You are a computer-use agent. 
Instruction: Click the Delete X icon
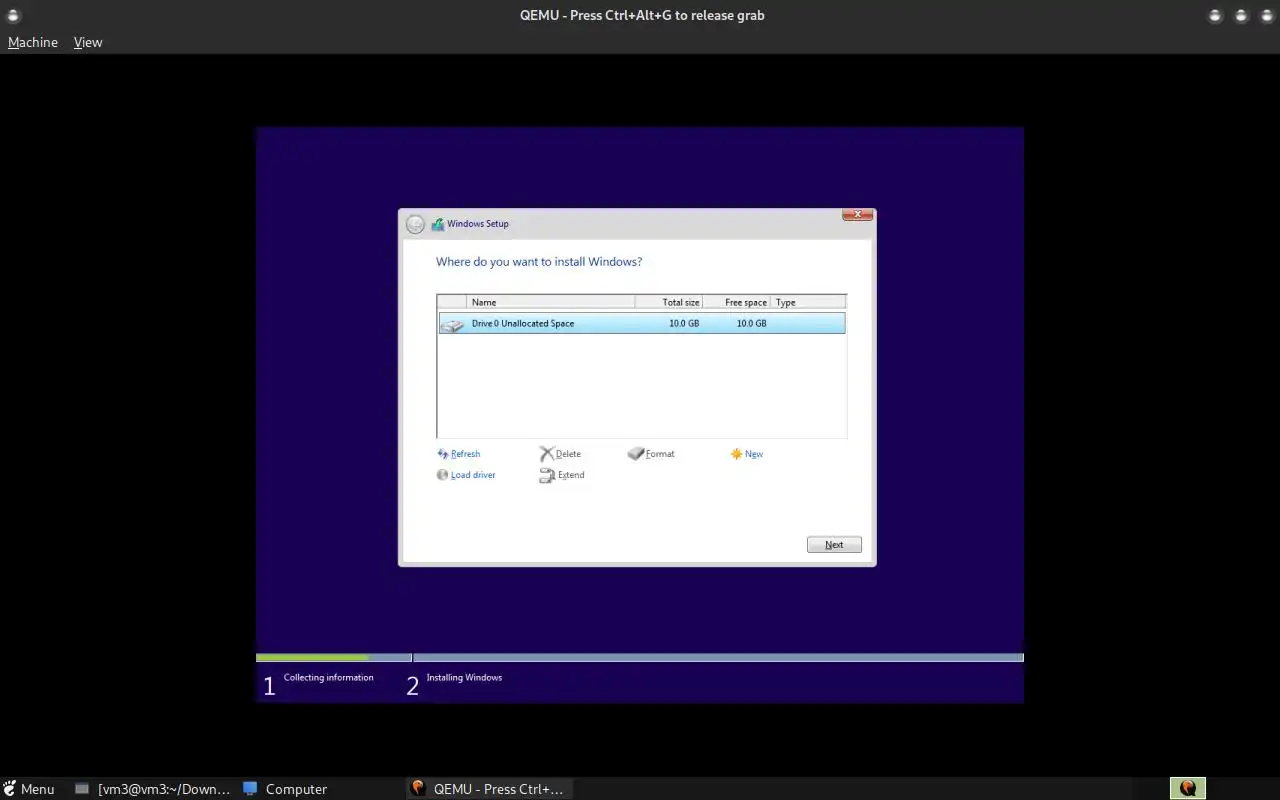tap(546, 454)
